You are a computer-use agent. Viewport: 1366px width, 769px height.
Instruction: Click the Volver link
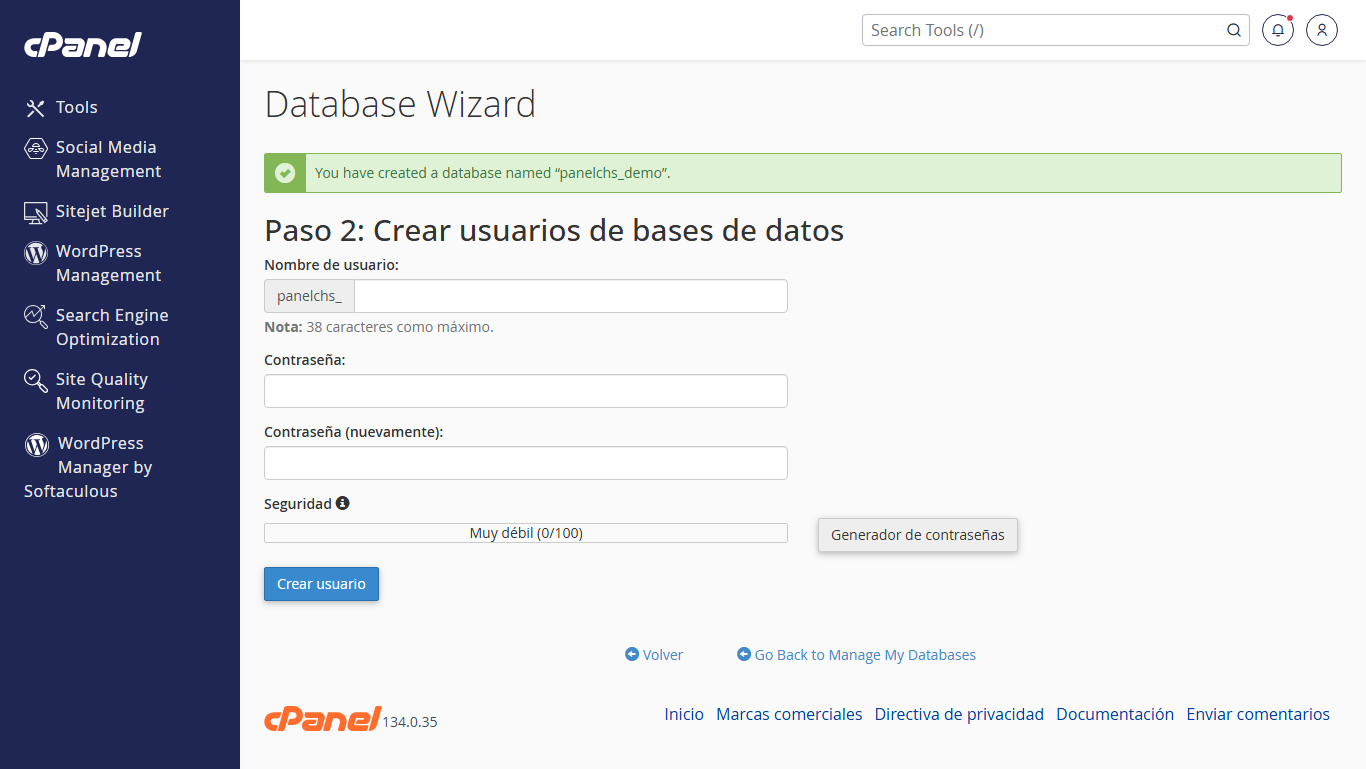(x=663, y=655)
